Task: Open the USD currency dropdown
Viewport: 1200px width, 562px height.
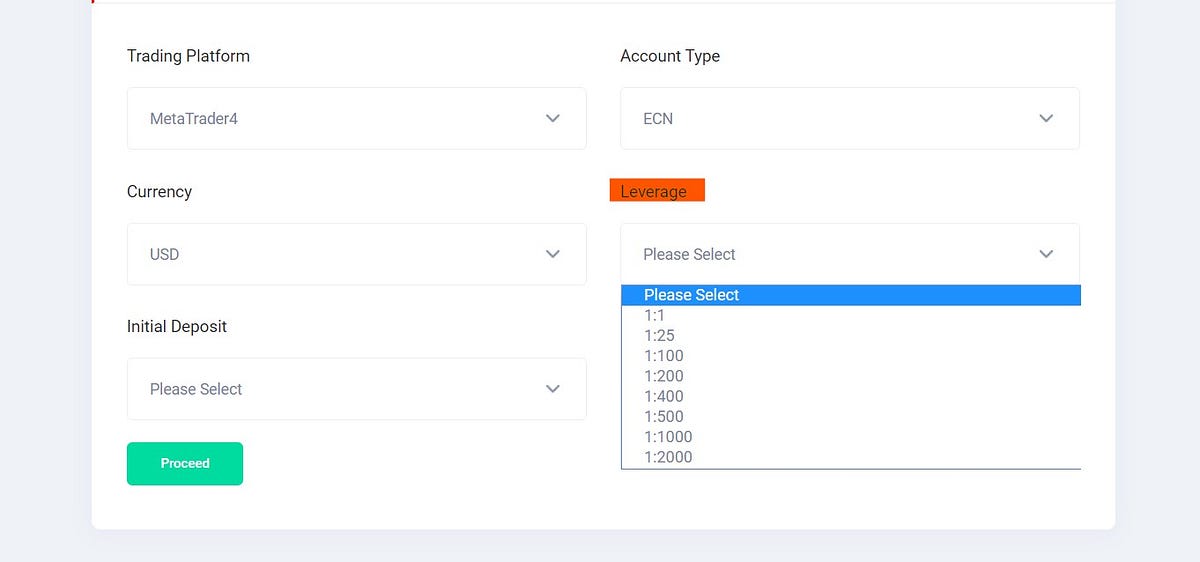Action: tap(356, 254)
